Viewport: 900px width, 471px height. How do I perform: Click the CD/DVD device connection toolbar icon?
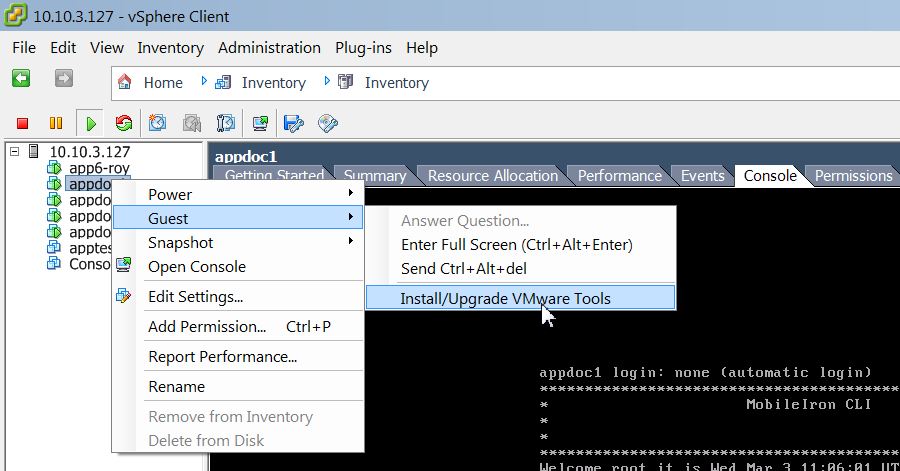pyautogui.click(x=328, y=123)
